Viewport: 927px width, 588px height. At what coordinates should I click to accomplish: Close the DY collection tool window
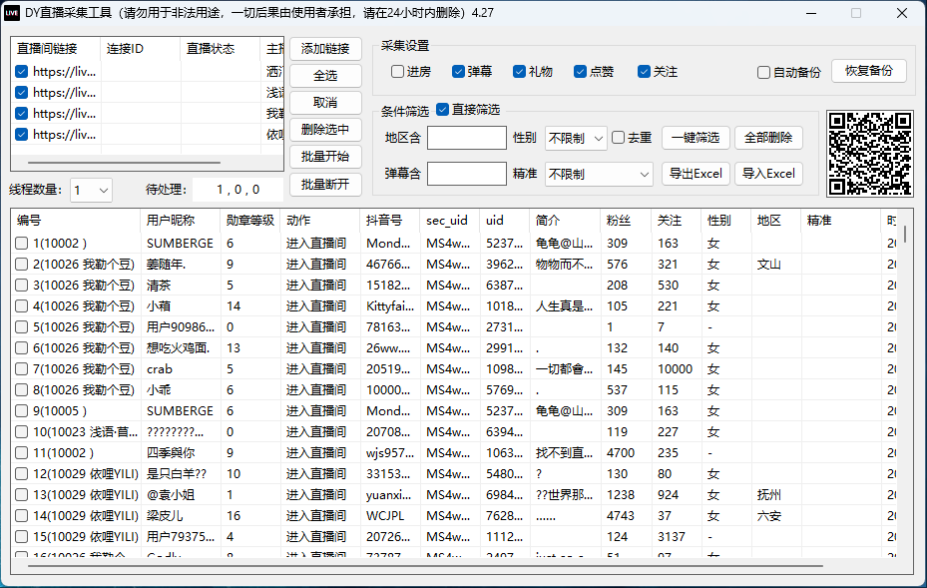(901, 13)
